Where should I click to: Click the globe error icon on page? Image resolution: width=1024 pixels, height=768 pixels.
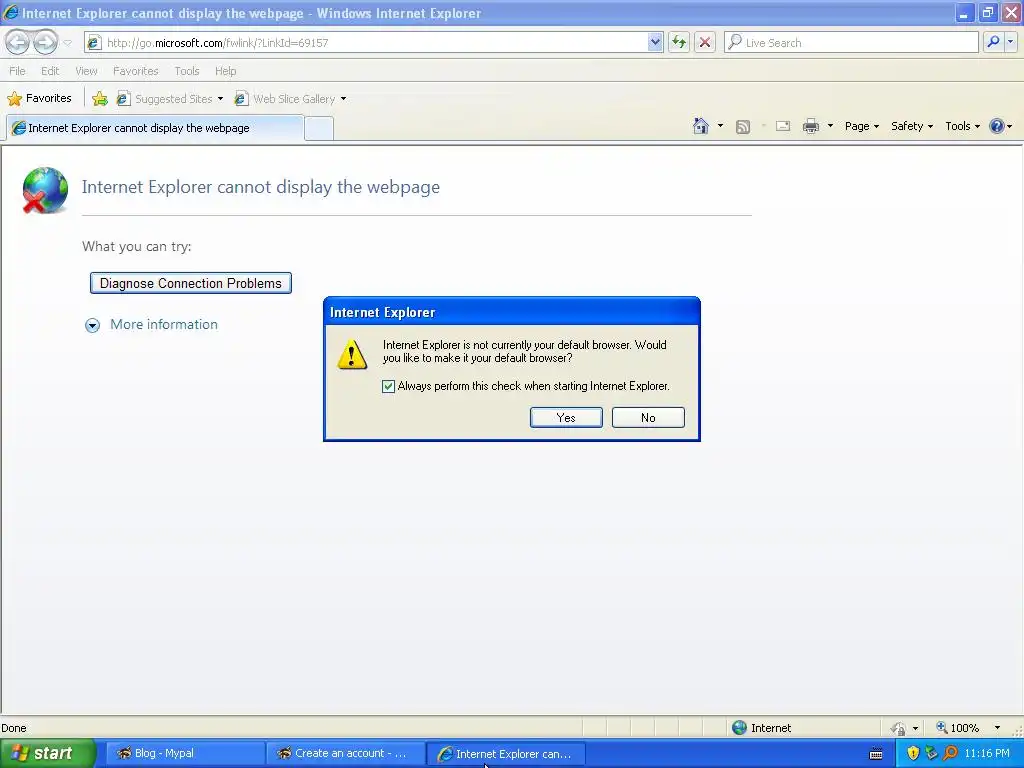44,190
